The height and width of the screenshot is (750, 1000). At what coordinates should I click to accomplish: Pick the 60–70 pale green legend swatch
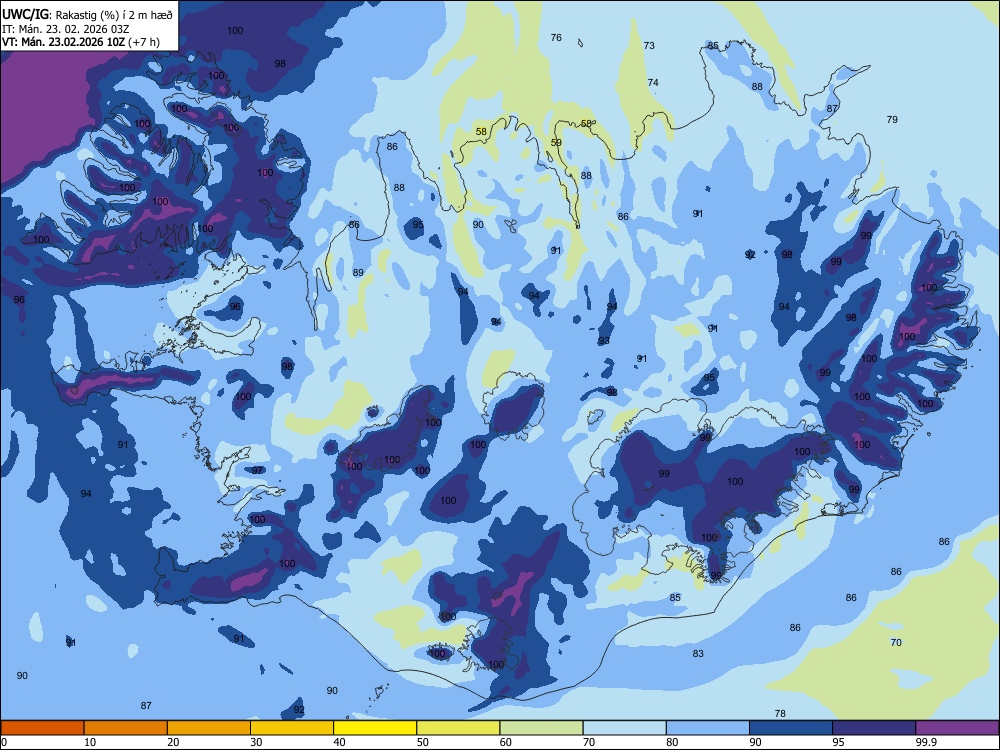(x=541, y=728)
